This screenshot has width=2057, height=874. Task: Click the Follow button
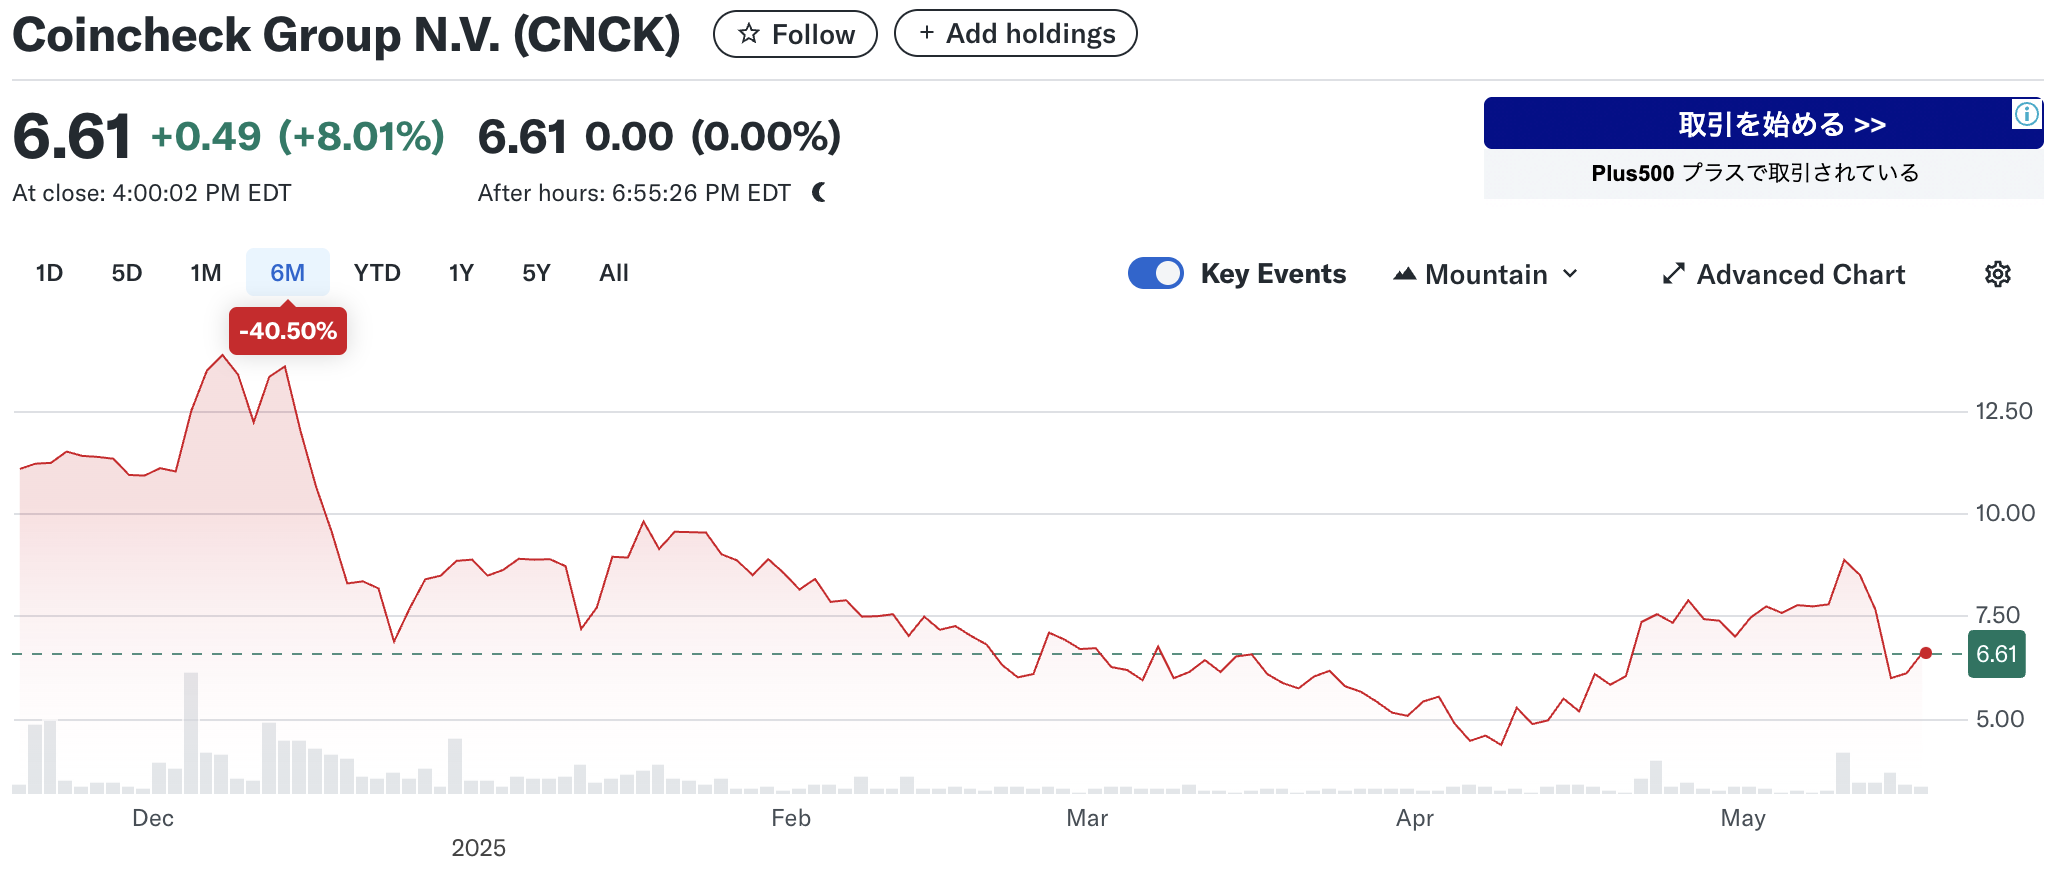(x=795, y=34)
